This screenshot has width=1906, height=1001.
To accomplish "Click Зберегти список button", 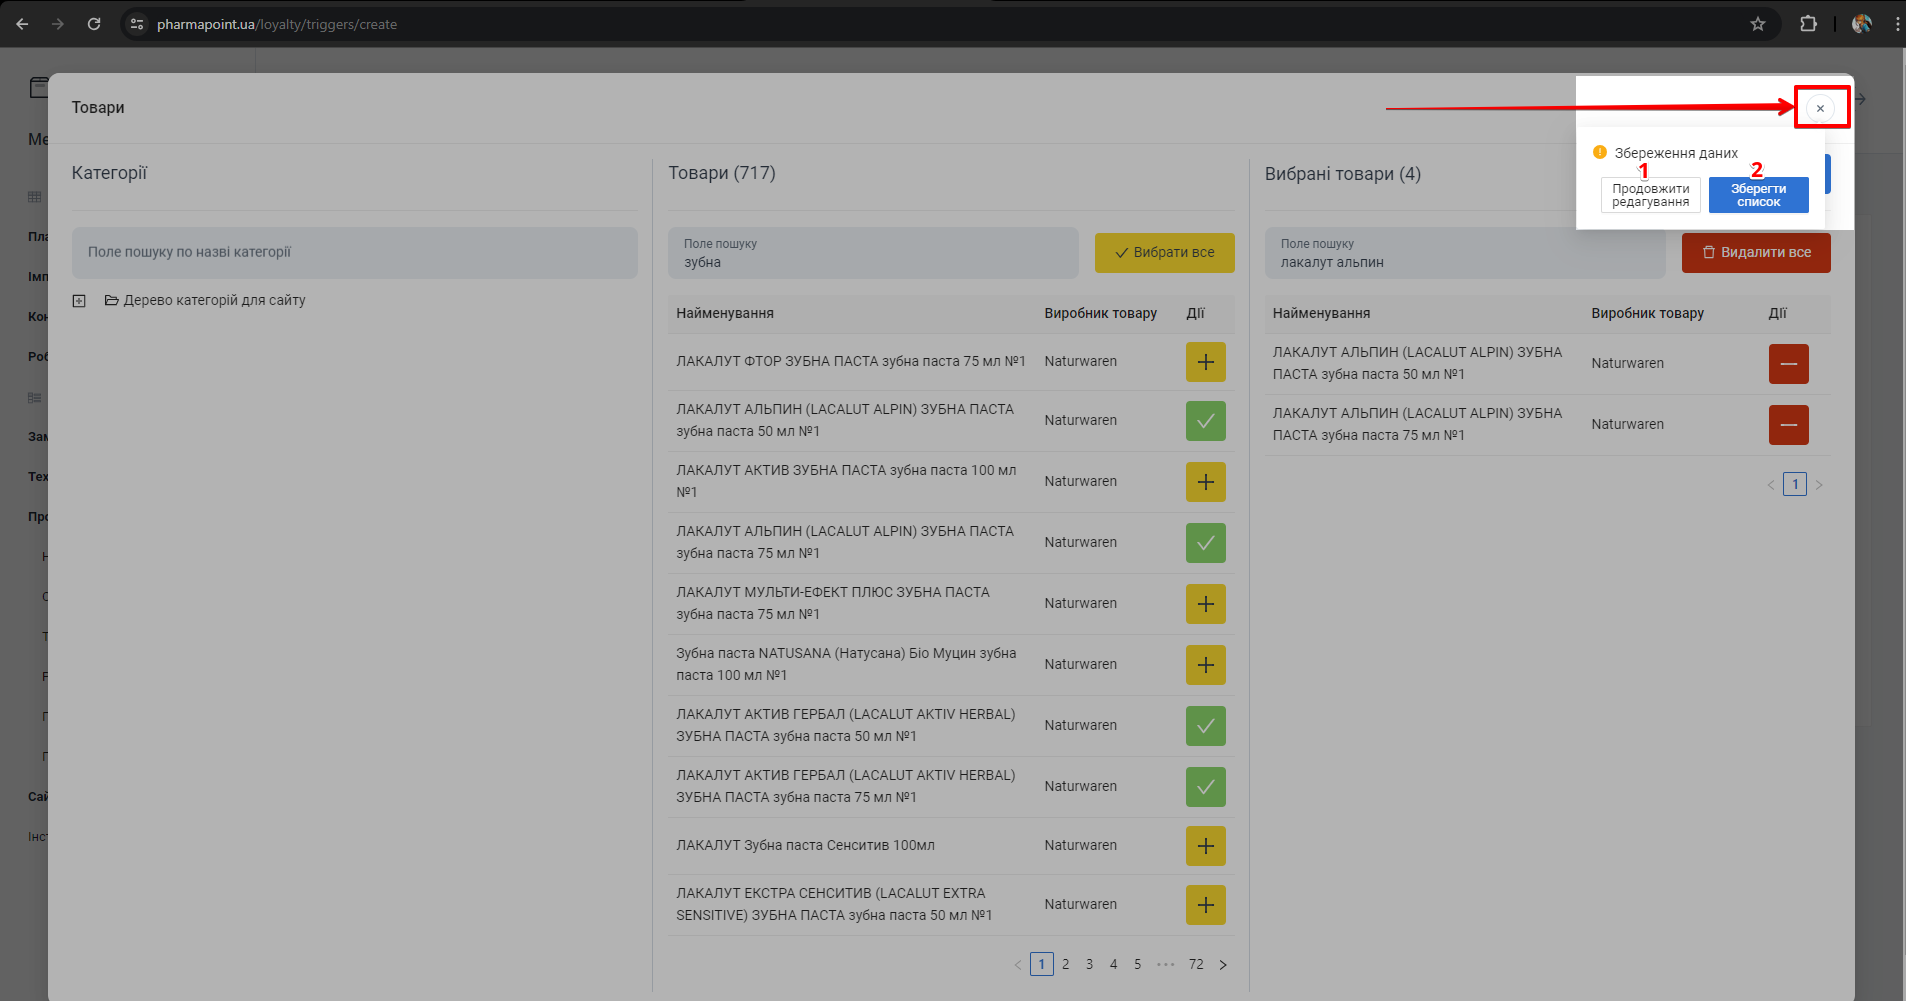I will 1758,195.
